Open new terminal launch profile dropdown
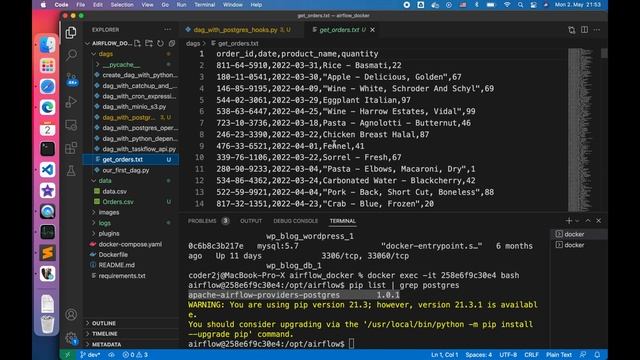The image size is (640, 360). (x=577, y=220)
